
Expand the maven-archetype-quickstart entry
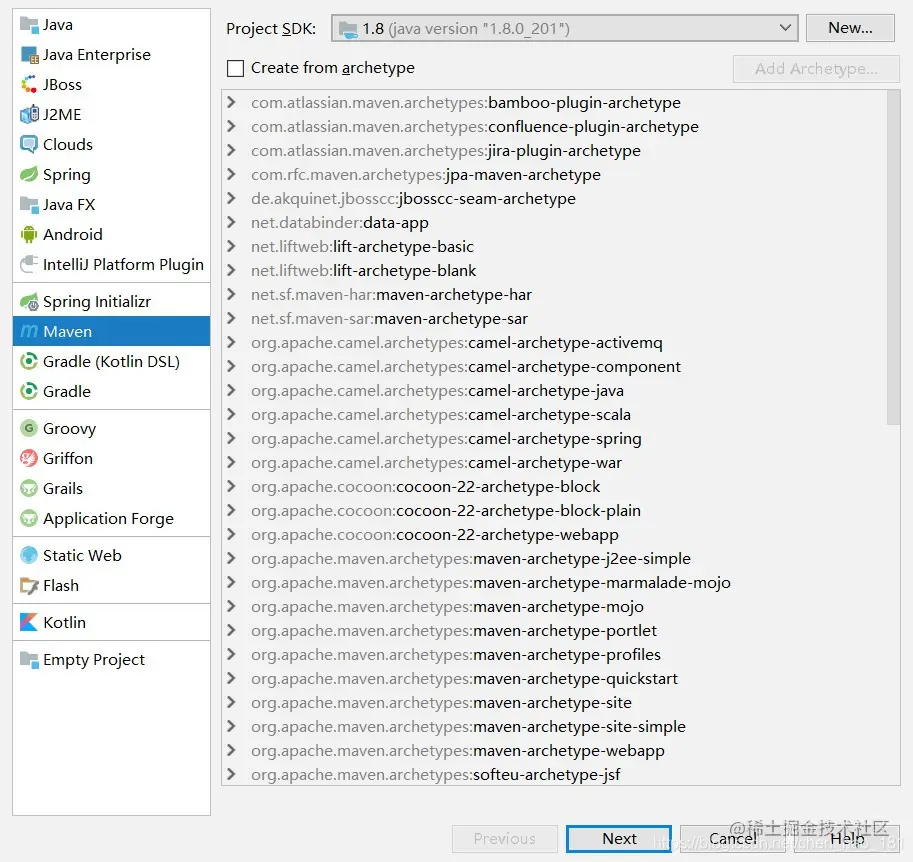pyautogui.click(x=231, y=678)
